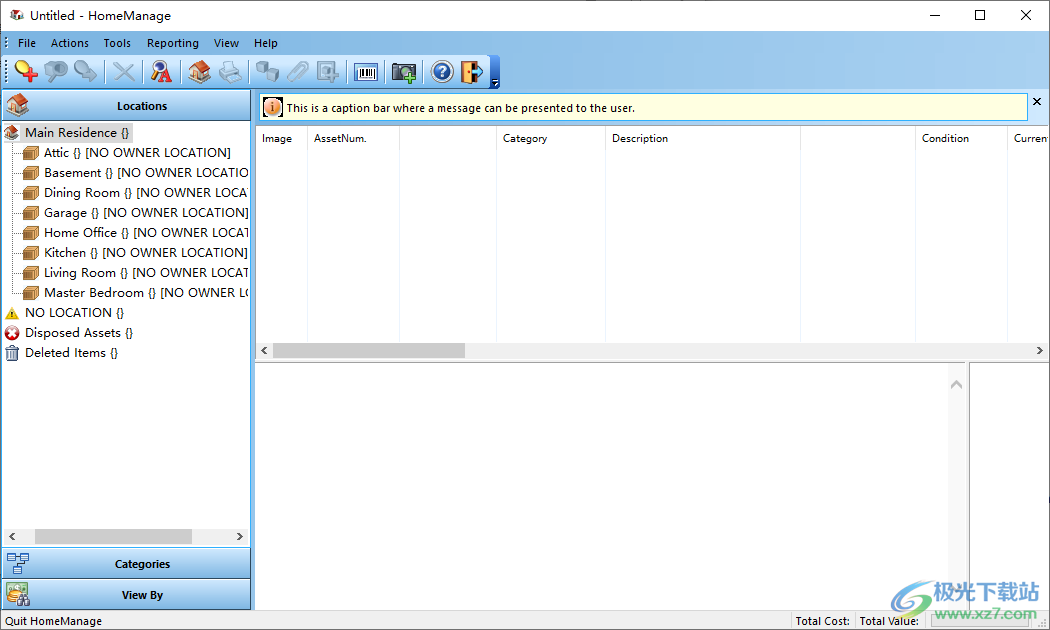Select the Kitchen location
The height and width of the screenshot is (630, 1050).
[x=65, y=252]
